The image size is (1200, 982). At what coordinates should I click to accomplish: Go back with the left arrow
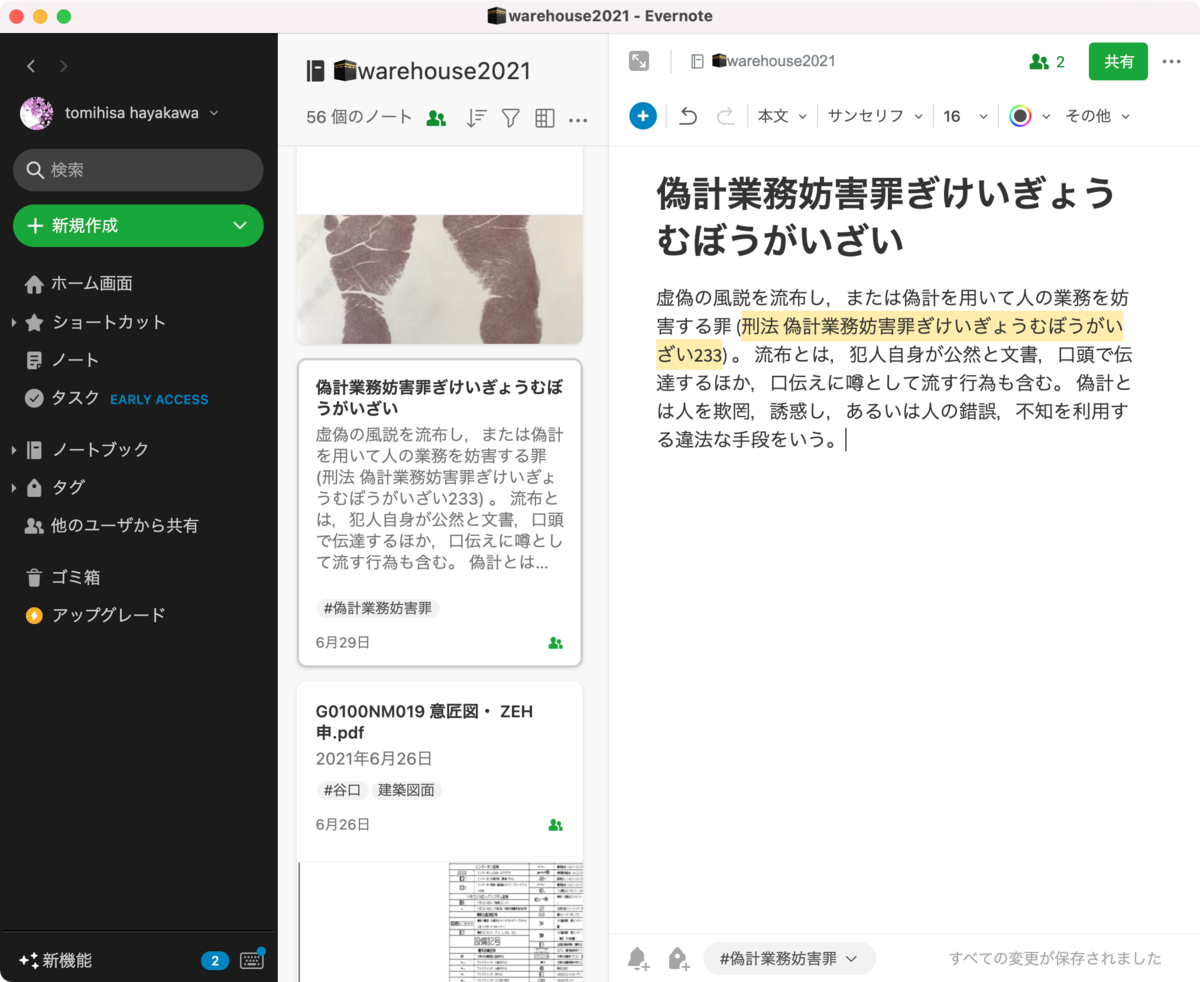[x=31, y=66]
